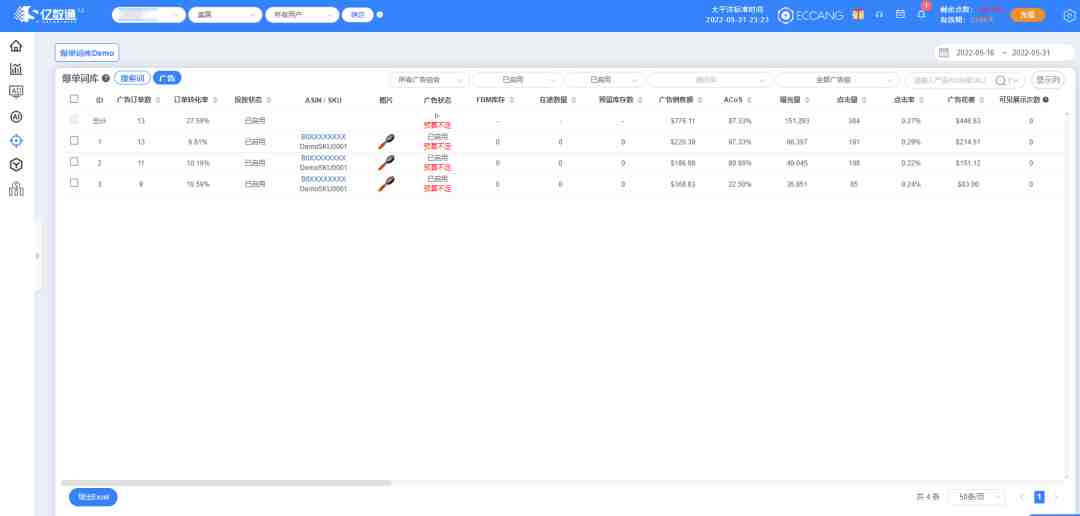The height and width of the screenshot is (516, 1080).
Task: Sort by 投放状态 column
Action: [267, 100]
